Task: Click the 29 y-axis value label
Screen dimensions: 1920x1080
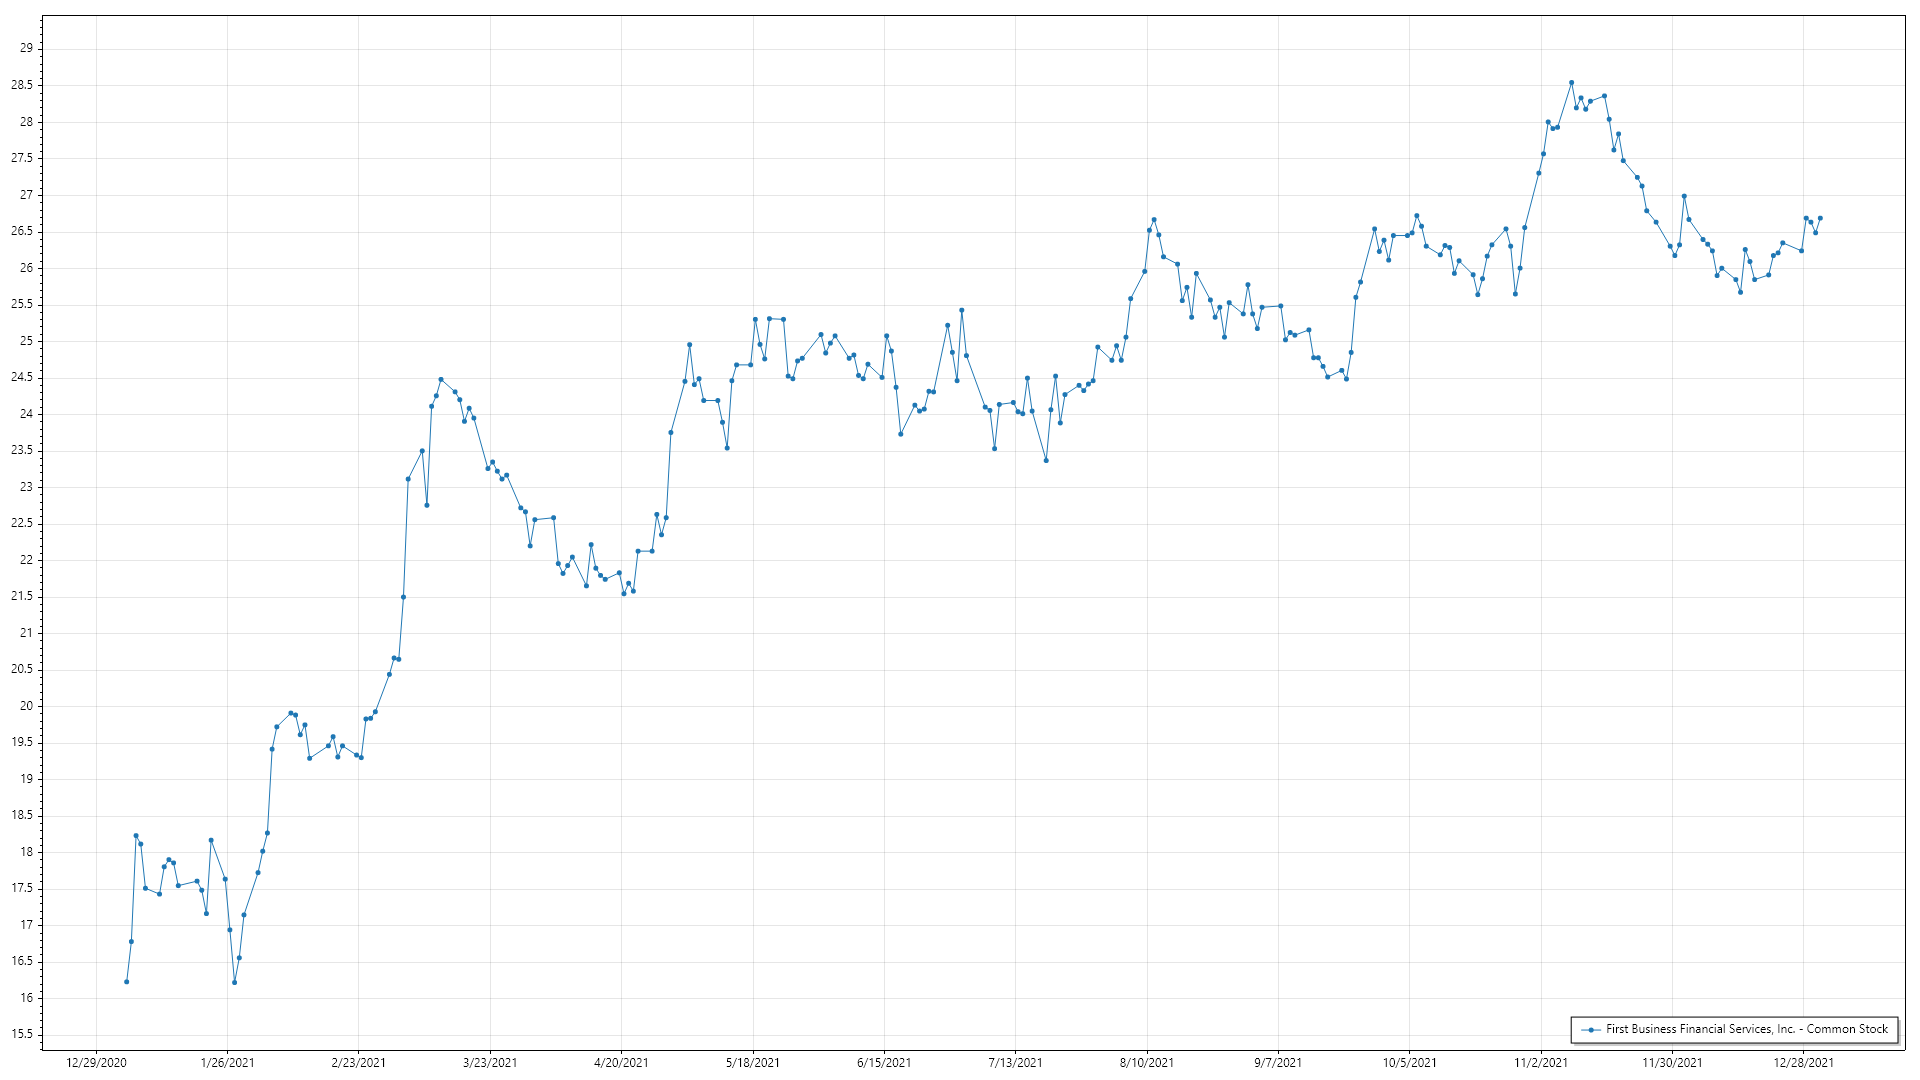Action: pyautogui.click(x=26, y=48)
